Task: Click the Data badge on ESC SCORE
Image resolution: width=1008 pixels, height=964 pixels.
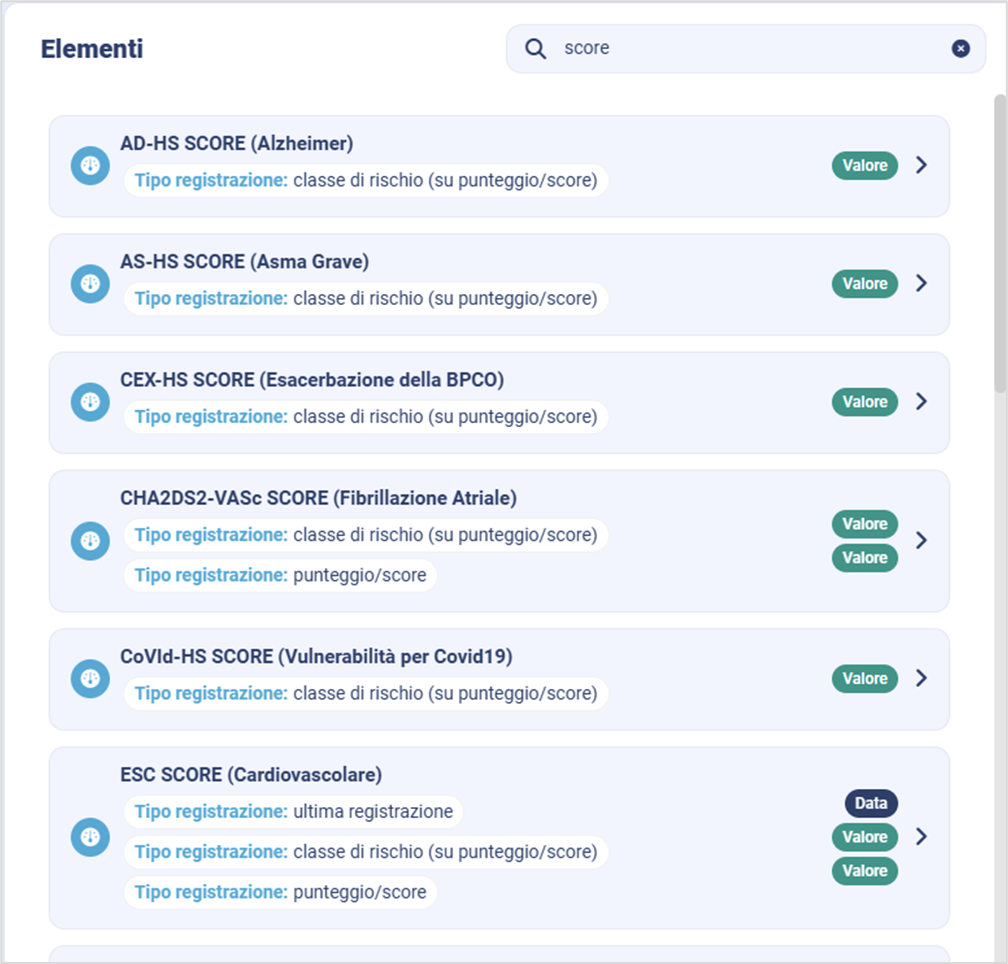Action: pos(871,803)
